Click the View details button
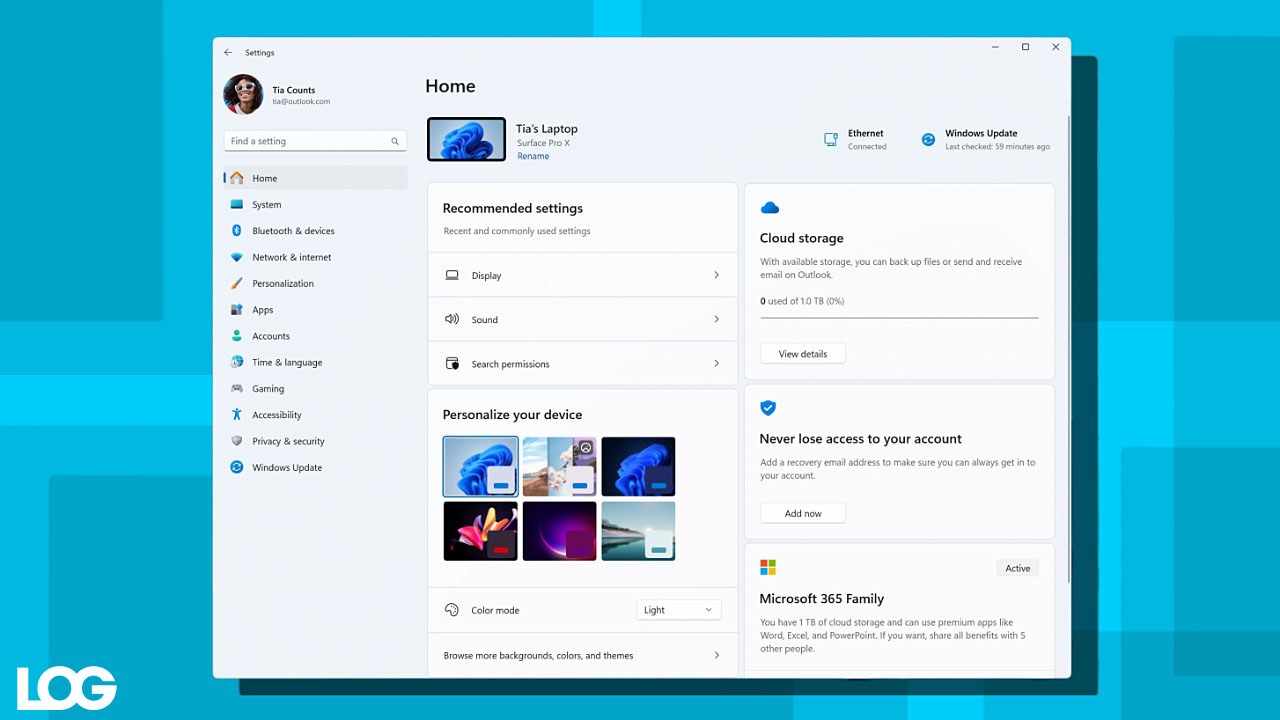 click(803, 354)
